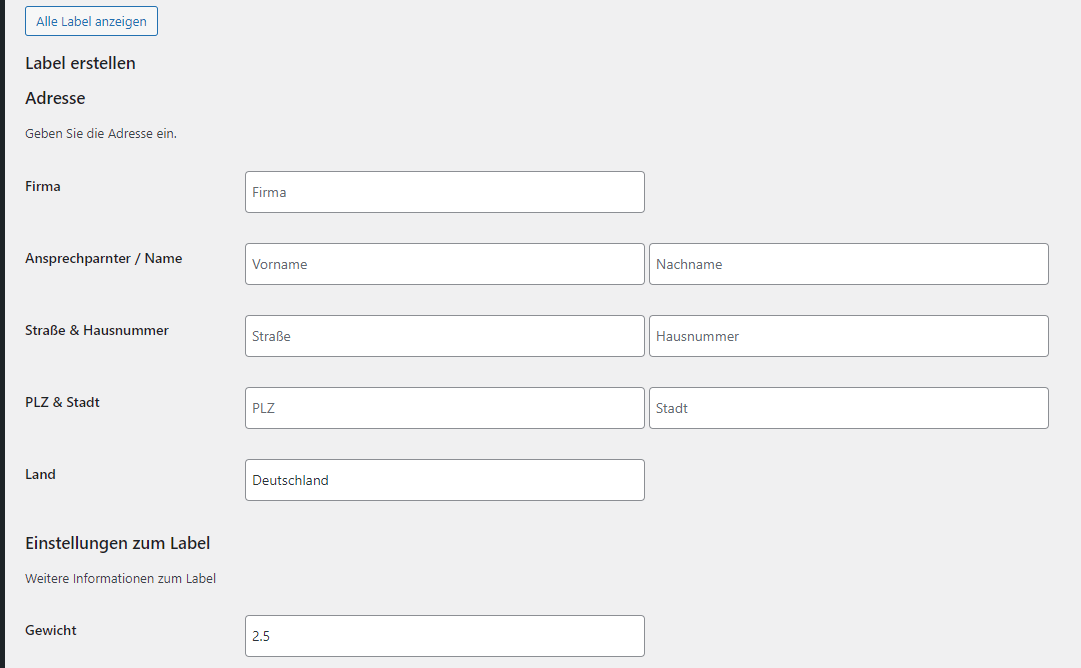The height and width of the screenshot is (668, 1081).
Task: Click the Einstellungen zum Label heading
Action: point(117,543)
